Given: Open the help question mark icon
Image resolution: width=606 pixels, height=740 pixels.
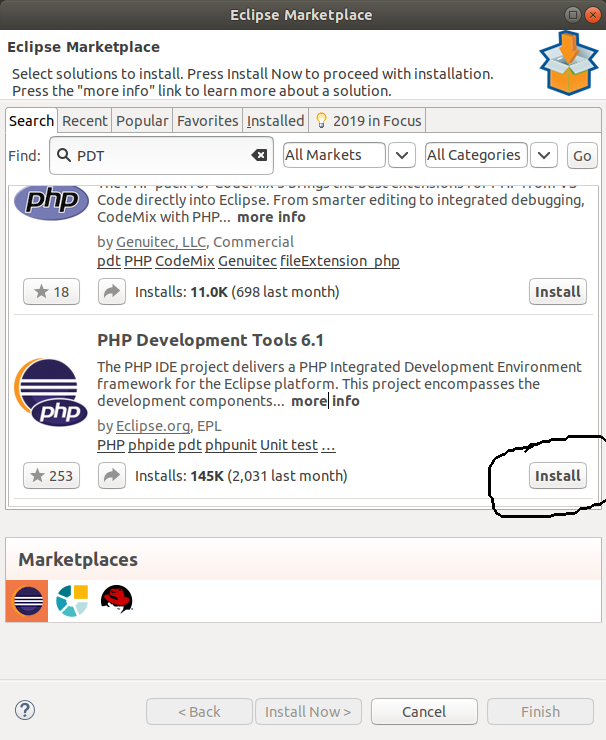Looking at the screenshot, I should pyautogui.click(x=25, y=710).
